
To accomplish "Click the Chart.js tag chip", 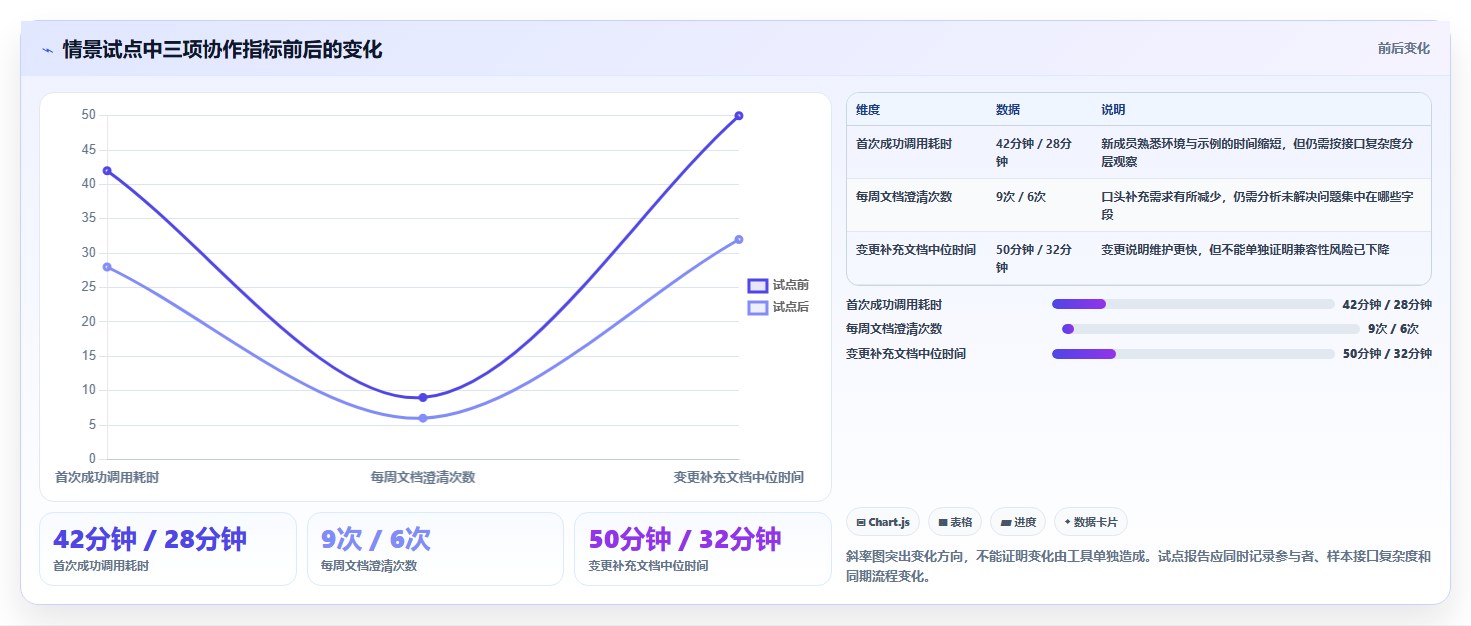I will pyautogui.click(x=883, y=522).
